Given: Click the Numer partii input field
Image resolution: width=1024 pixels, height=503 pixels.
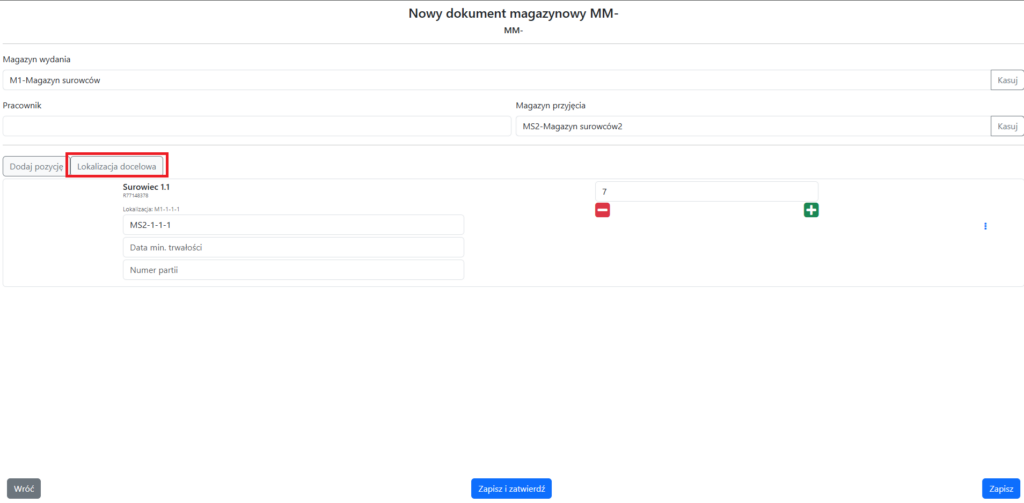Looking at the screenshot, I should (x=293, y=270).
